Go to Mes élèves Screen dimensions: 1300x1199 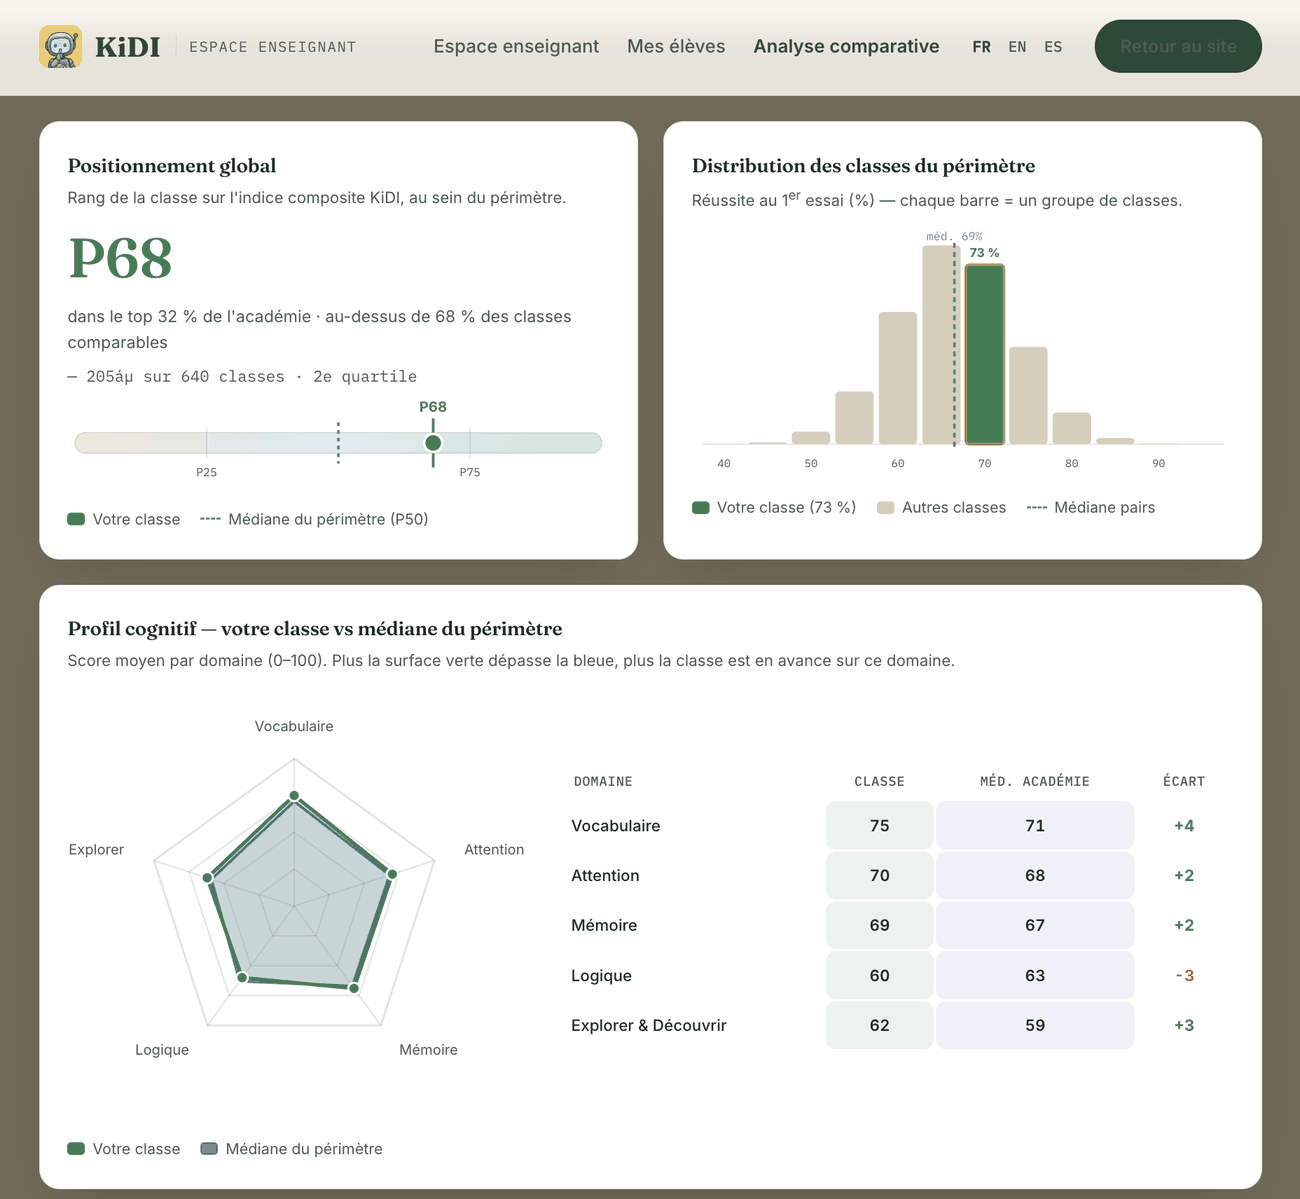tap(676, 46)
